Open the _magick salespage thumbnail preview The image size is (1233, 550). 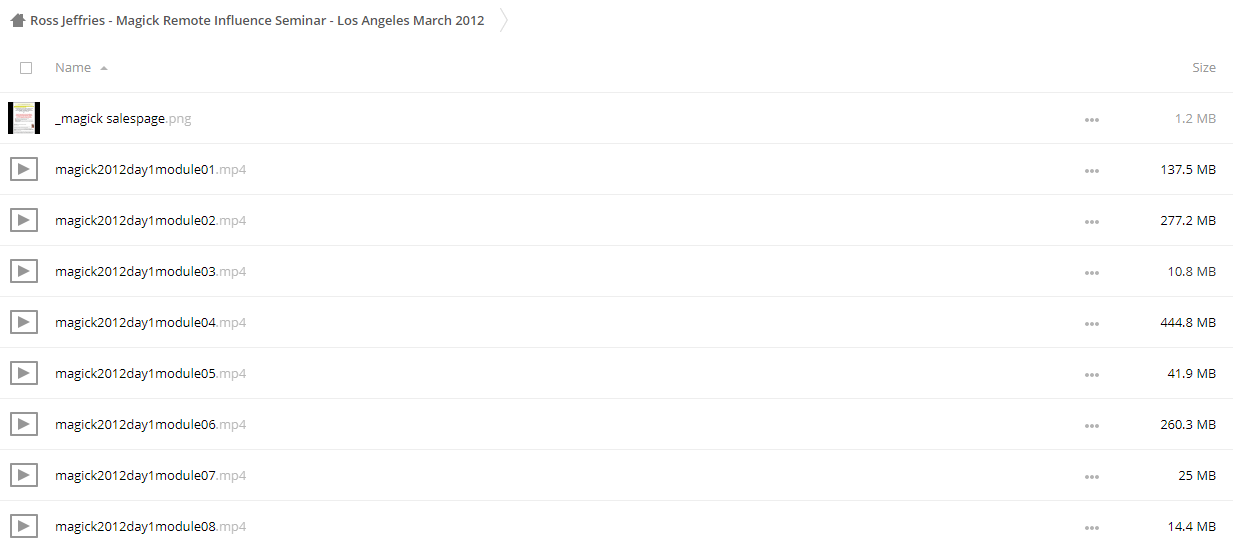24,118
